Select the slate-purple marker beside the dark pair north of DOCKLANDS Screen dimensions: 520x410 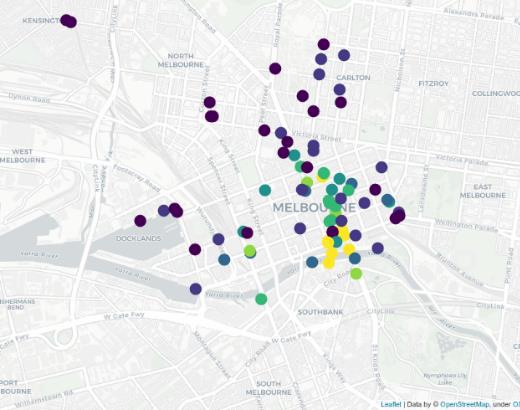click(x=164, y=211)
